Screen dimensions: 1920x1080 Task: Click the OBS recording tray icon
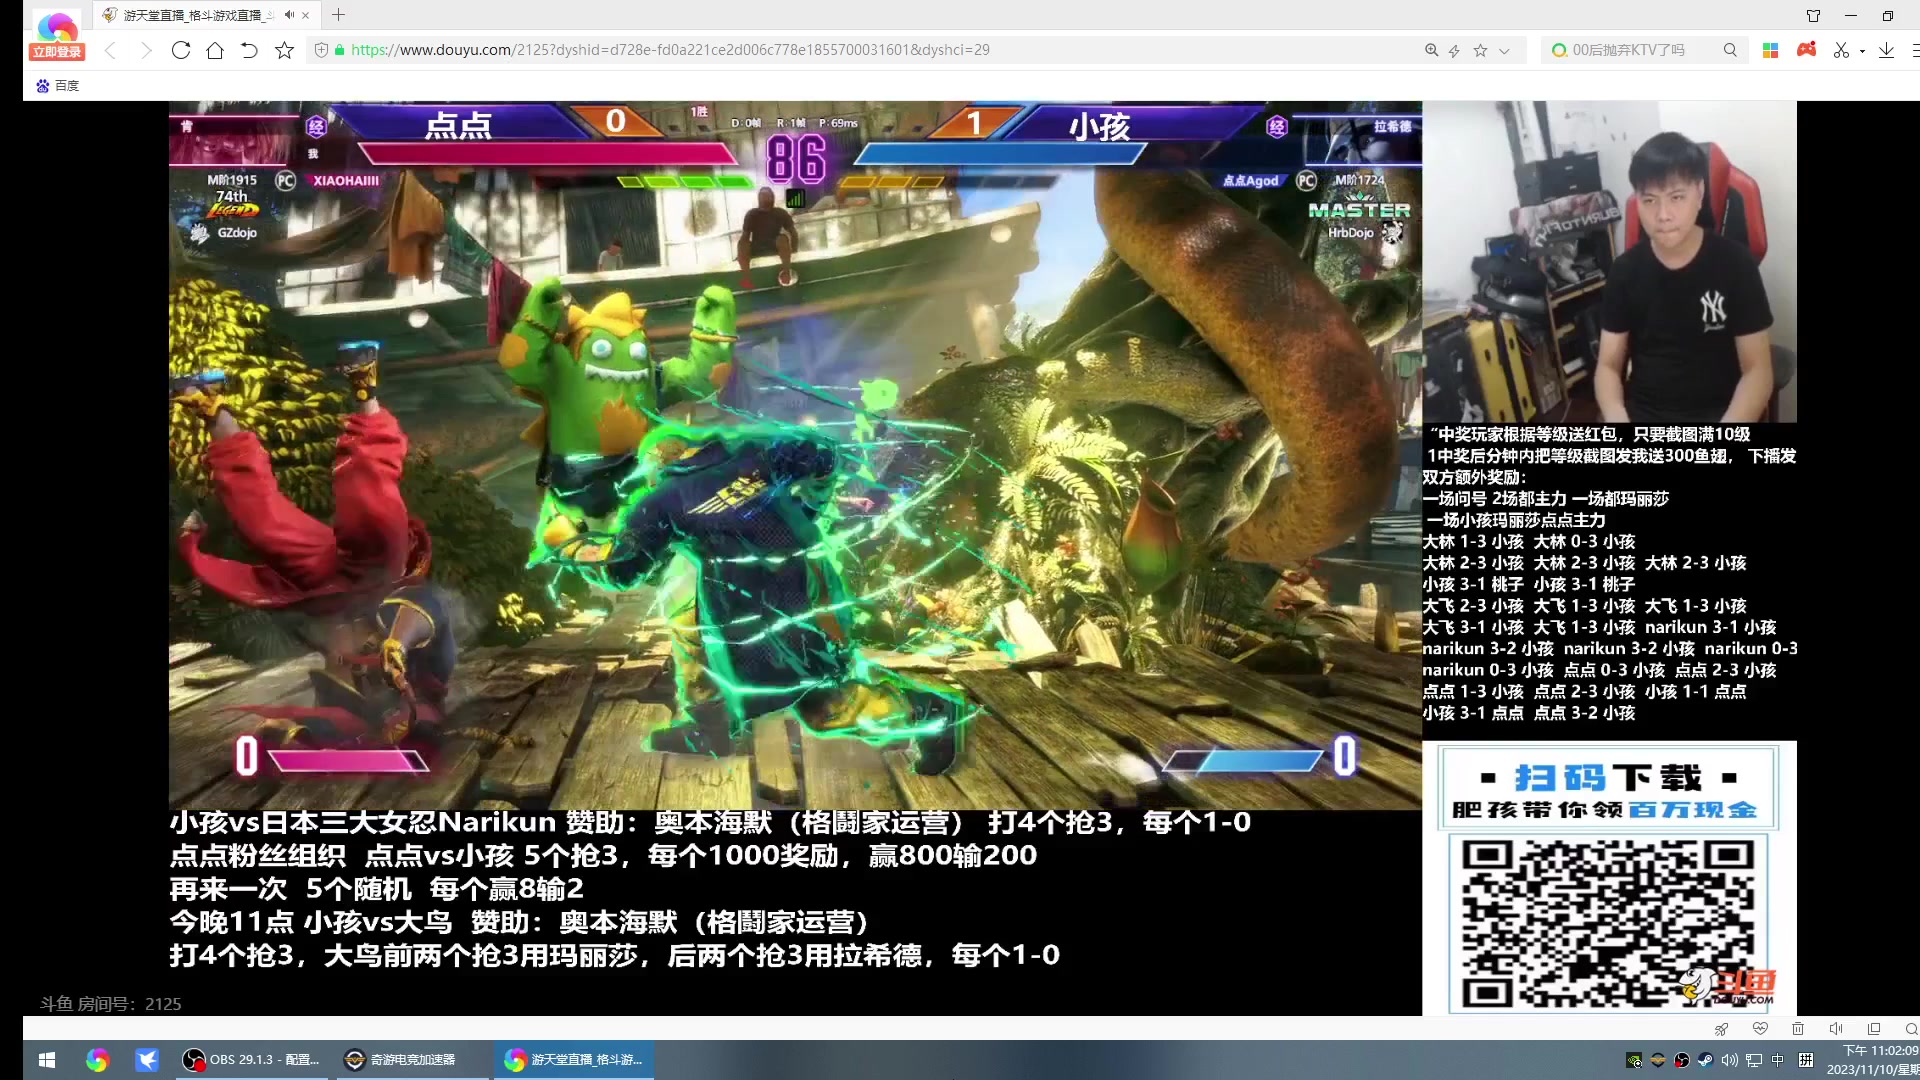click(1682, 1060)
